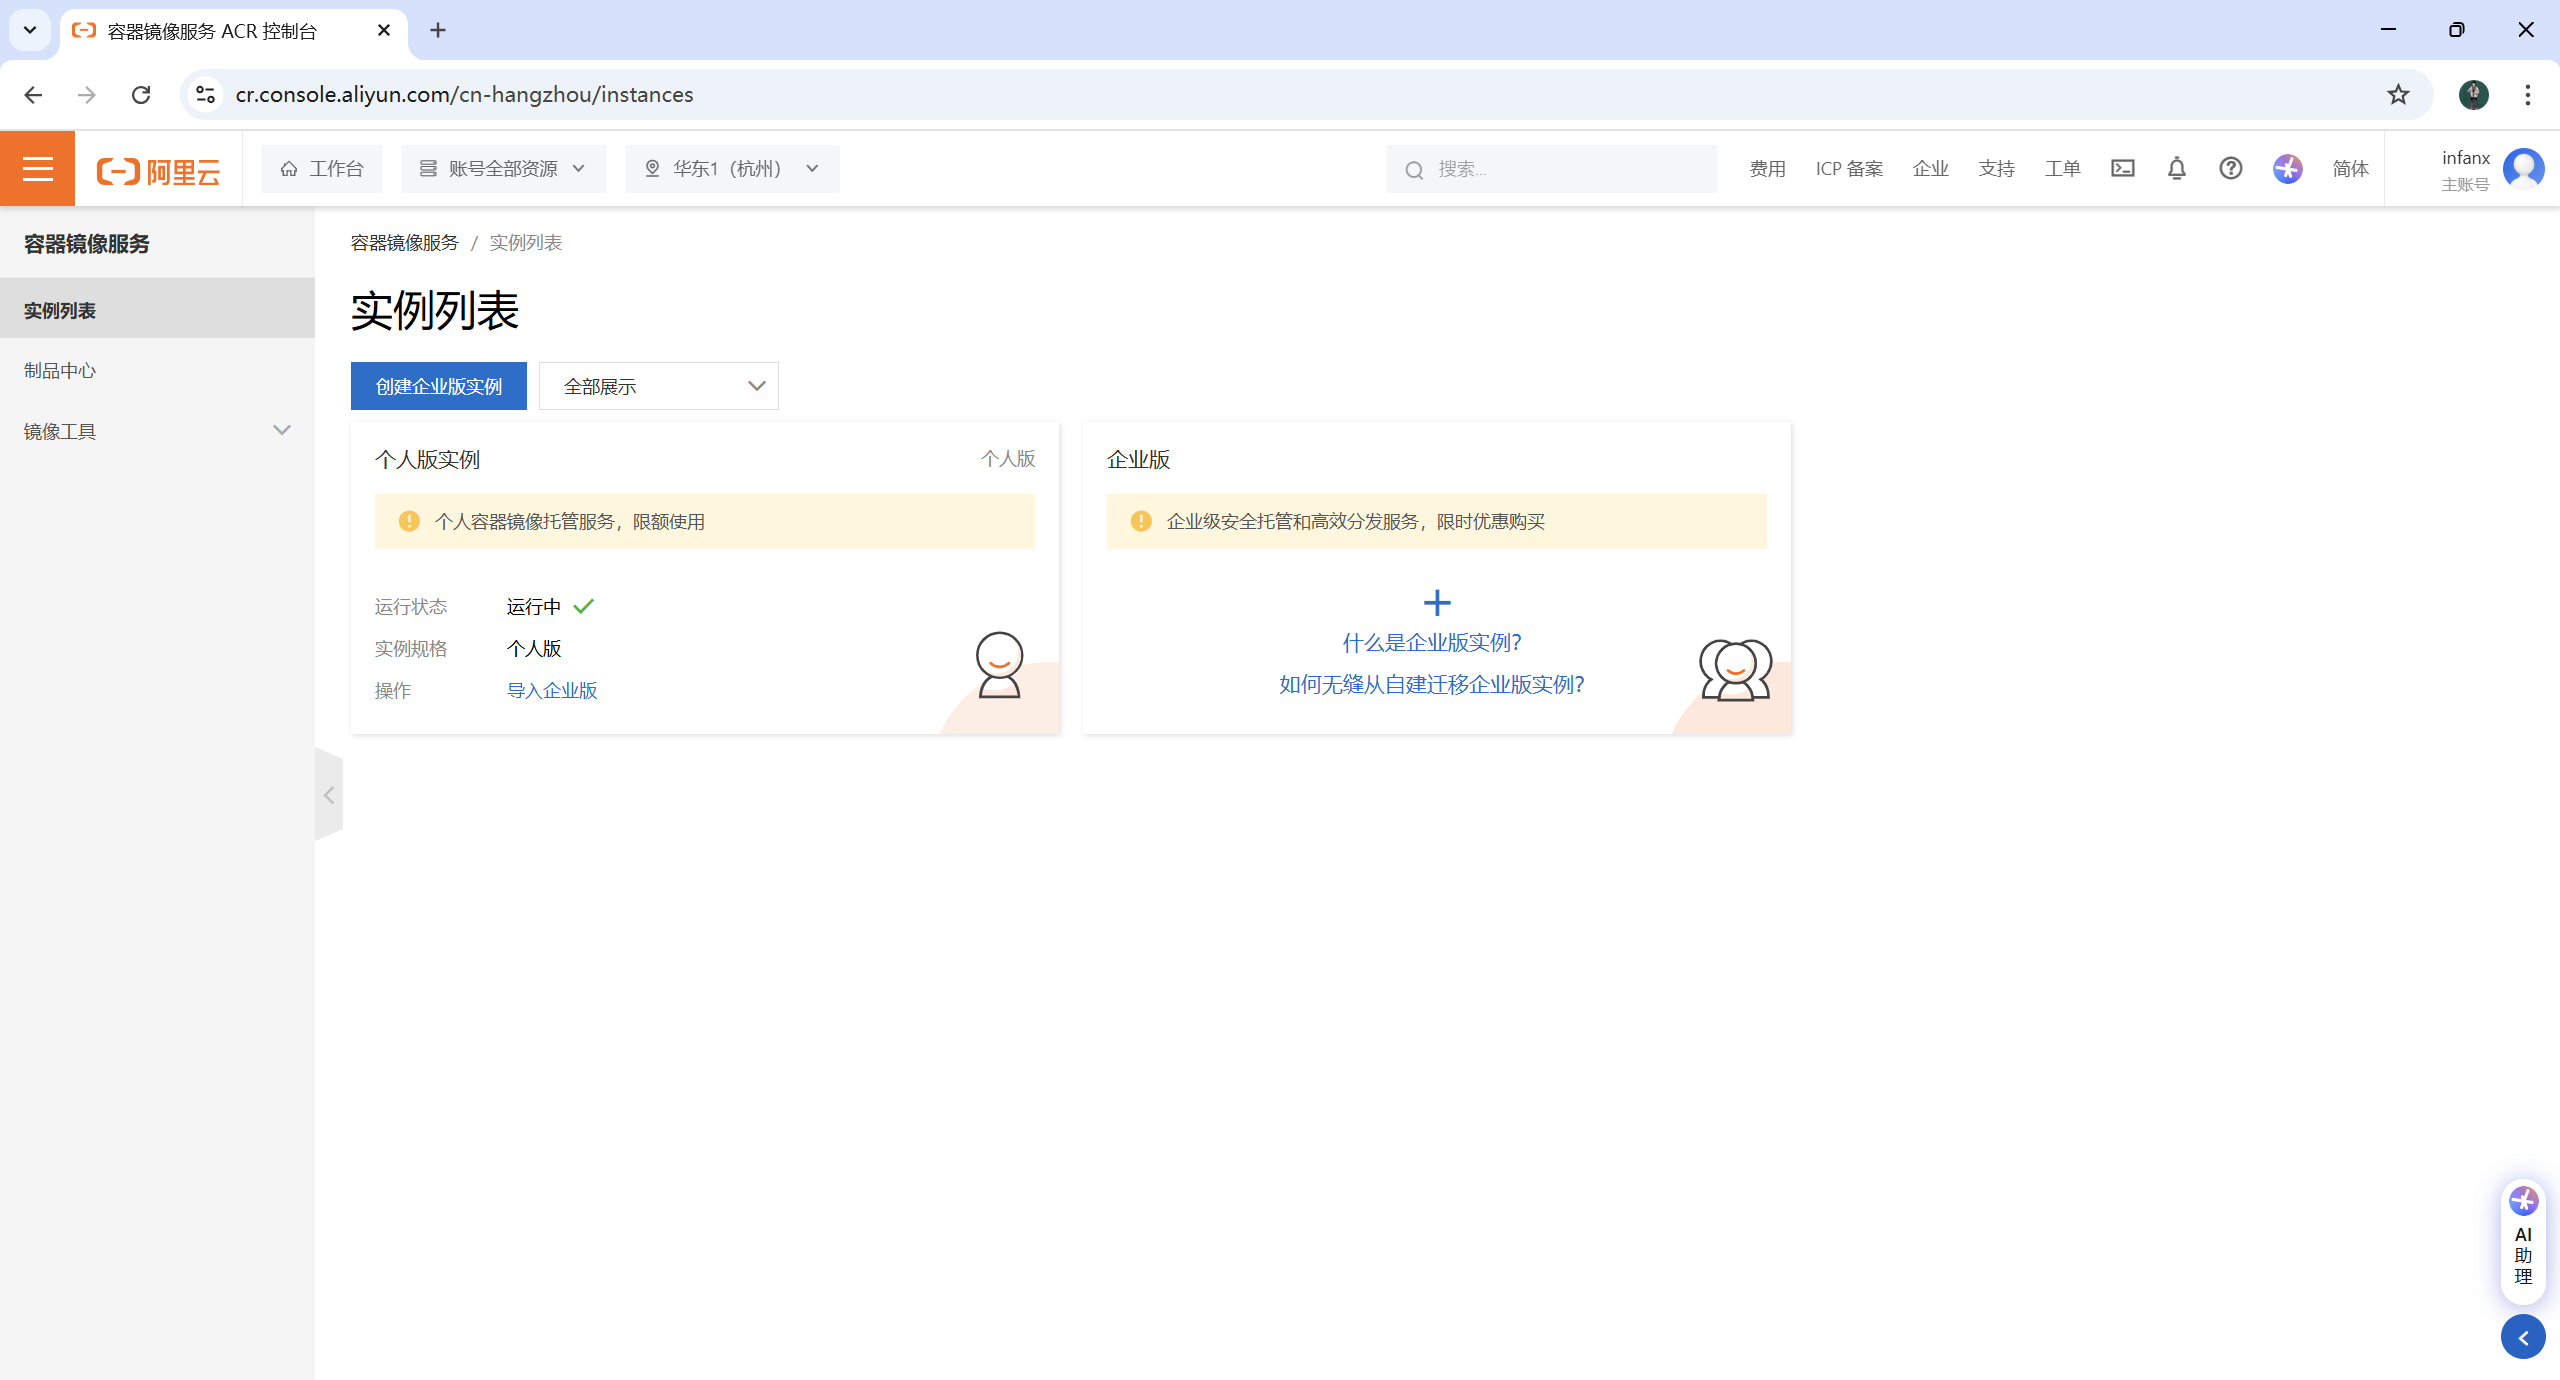Viewport: 2560px width, 1380px height.
Task: Click the address bar URL
Action: (464, 95)
